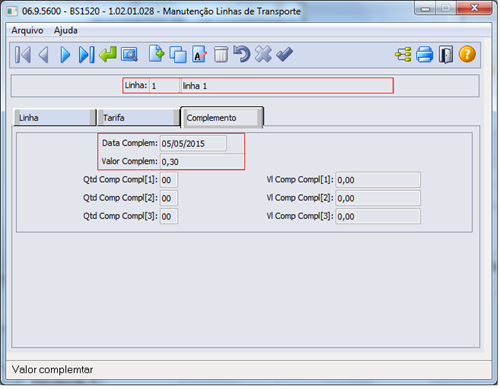Minimize the window

[425, 8]
